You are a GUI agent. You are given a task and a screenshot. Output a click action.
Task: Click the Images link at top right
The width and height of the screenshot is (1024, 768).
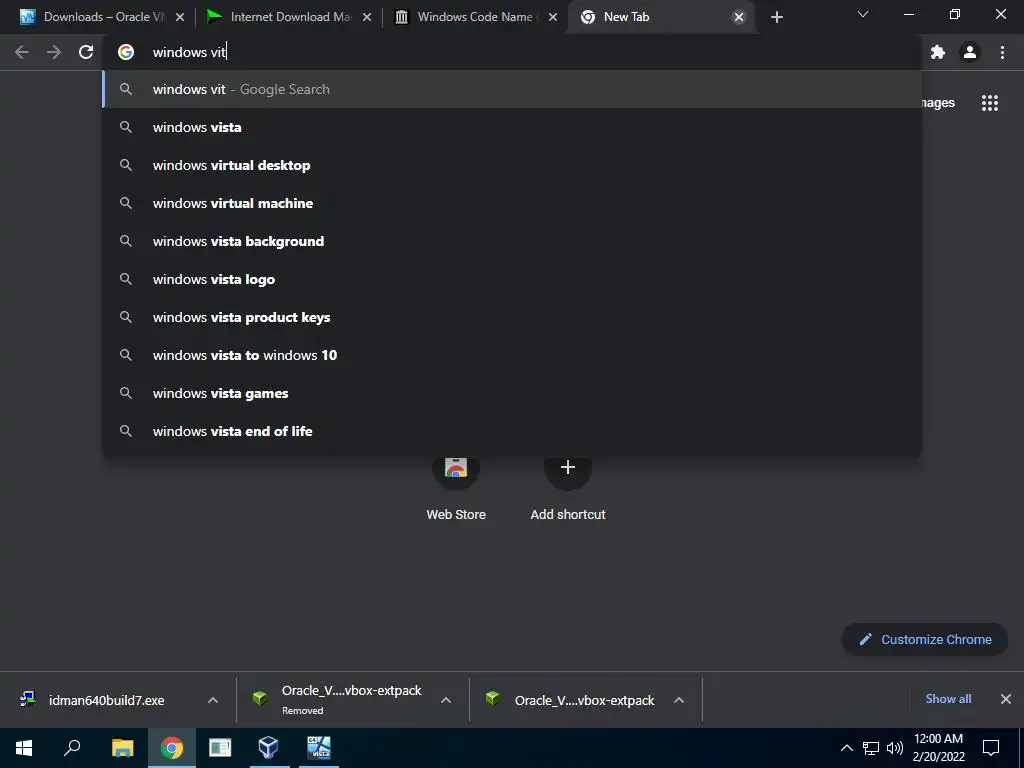click(x=938, y=103)
